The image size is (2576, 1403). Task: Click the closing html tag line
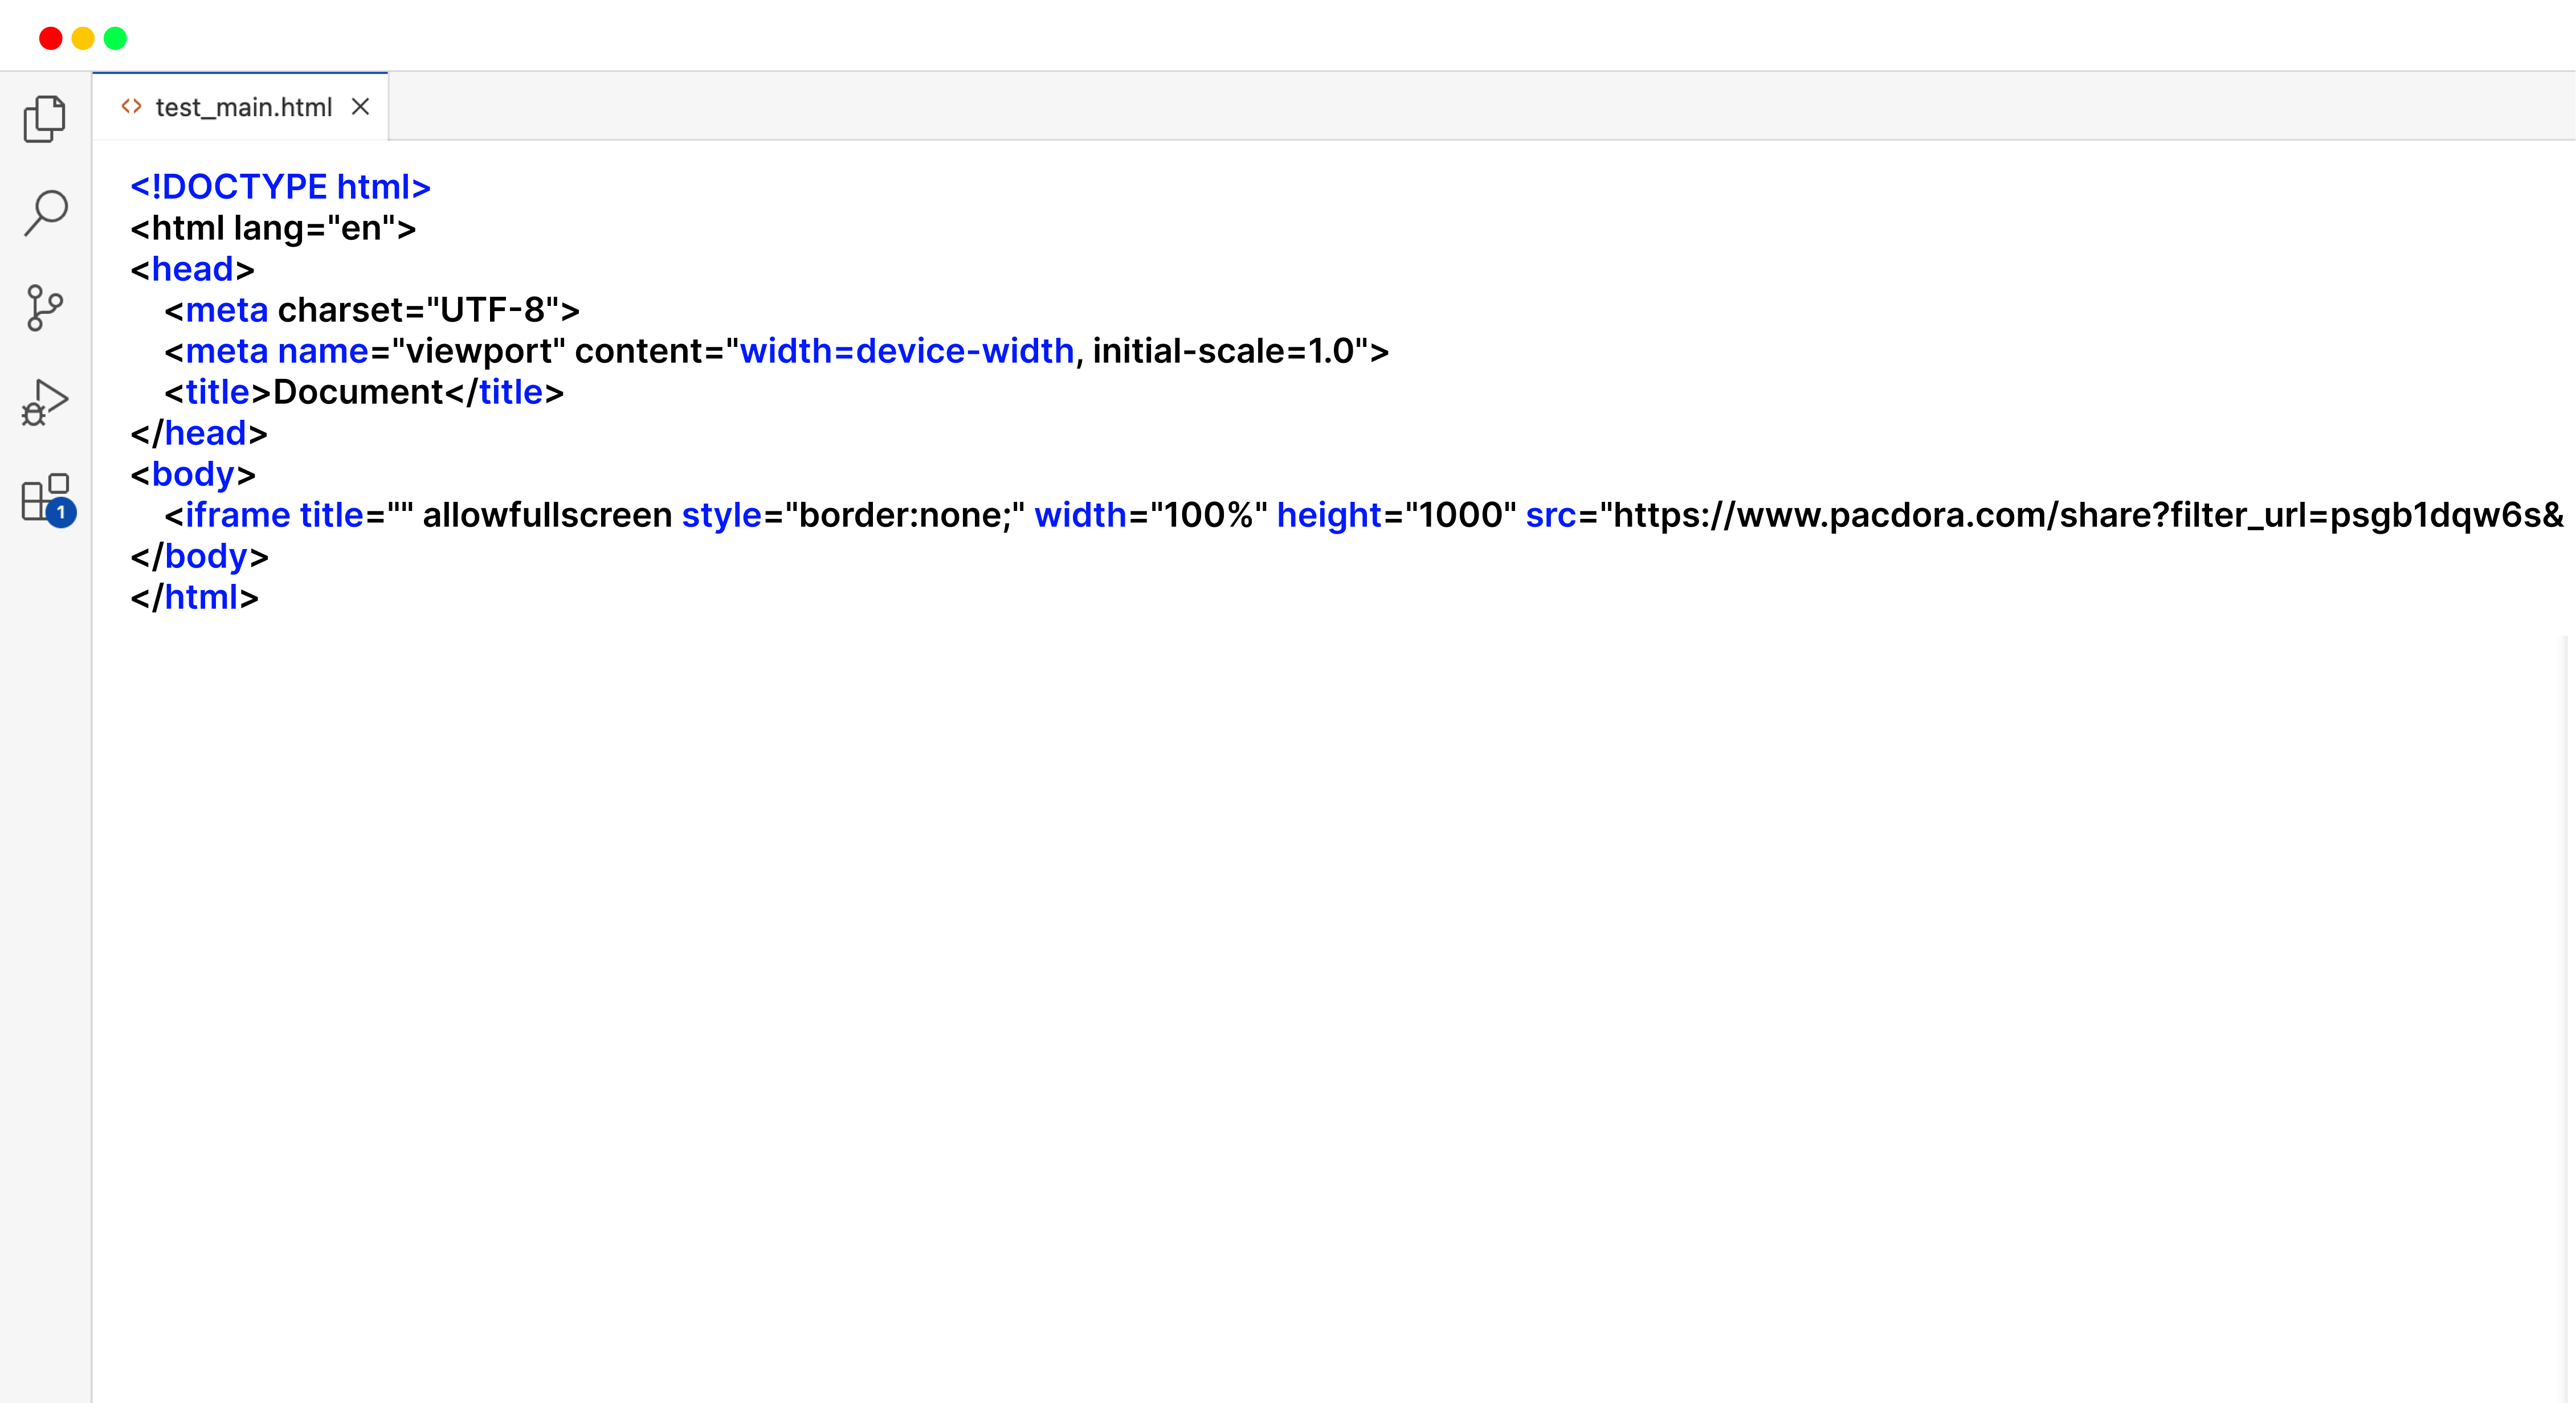195,597
